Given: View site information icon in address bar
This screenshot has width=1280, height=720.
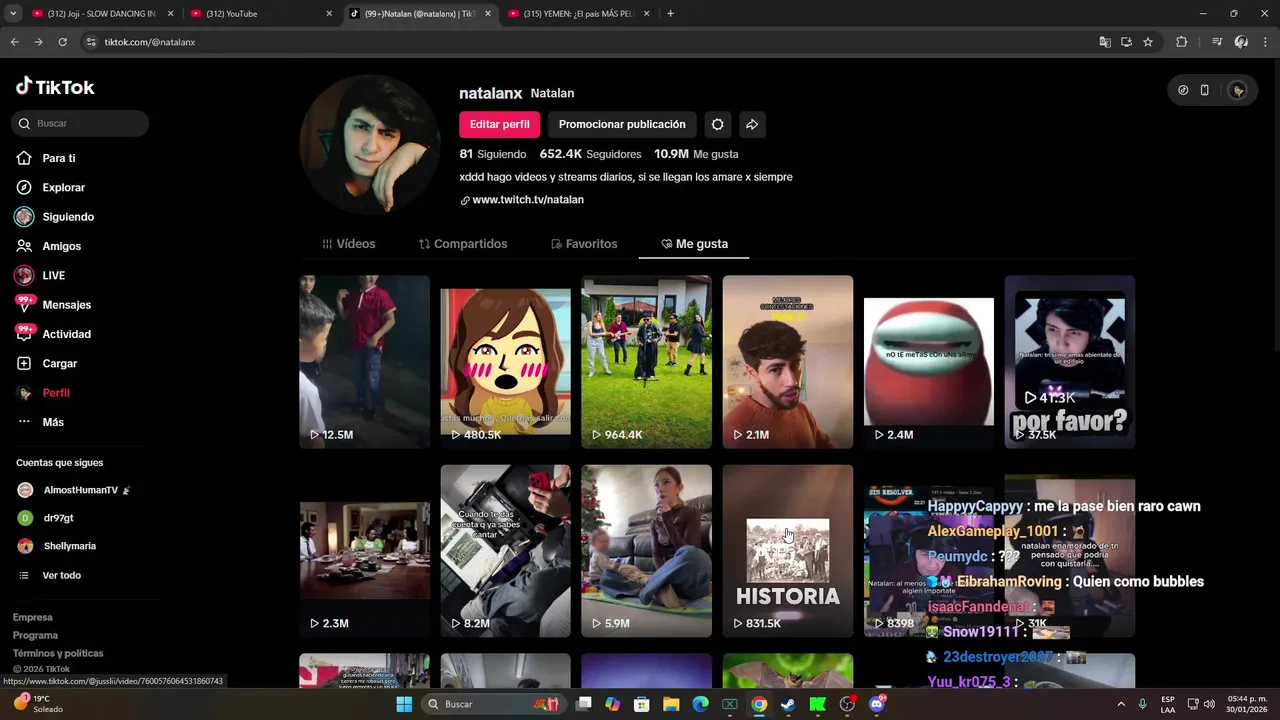Looking at the screenshot, I should 91,42.
